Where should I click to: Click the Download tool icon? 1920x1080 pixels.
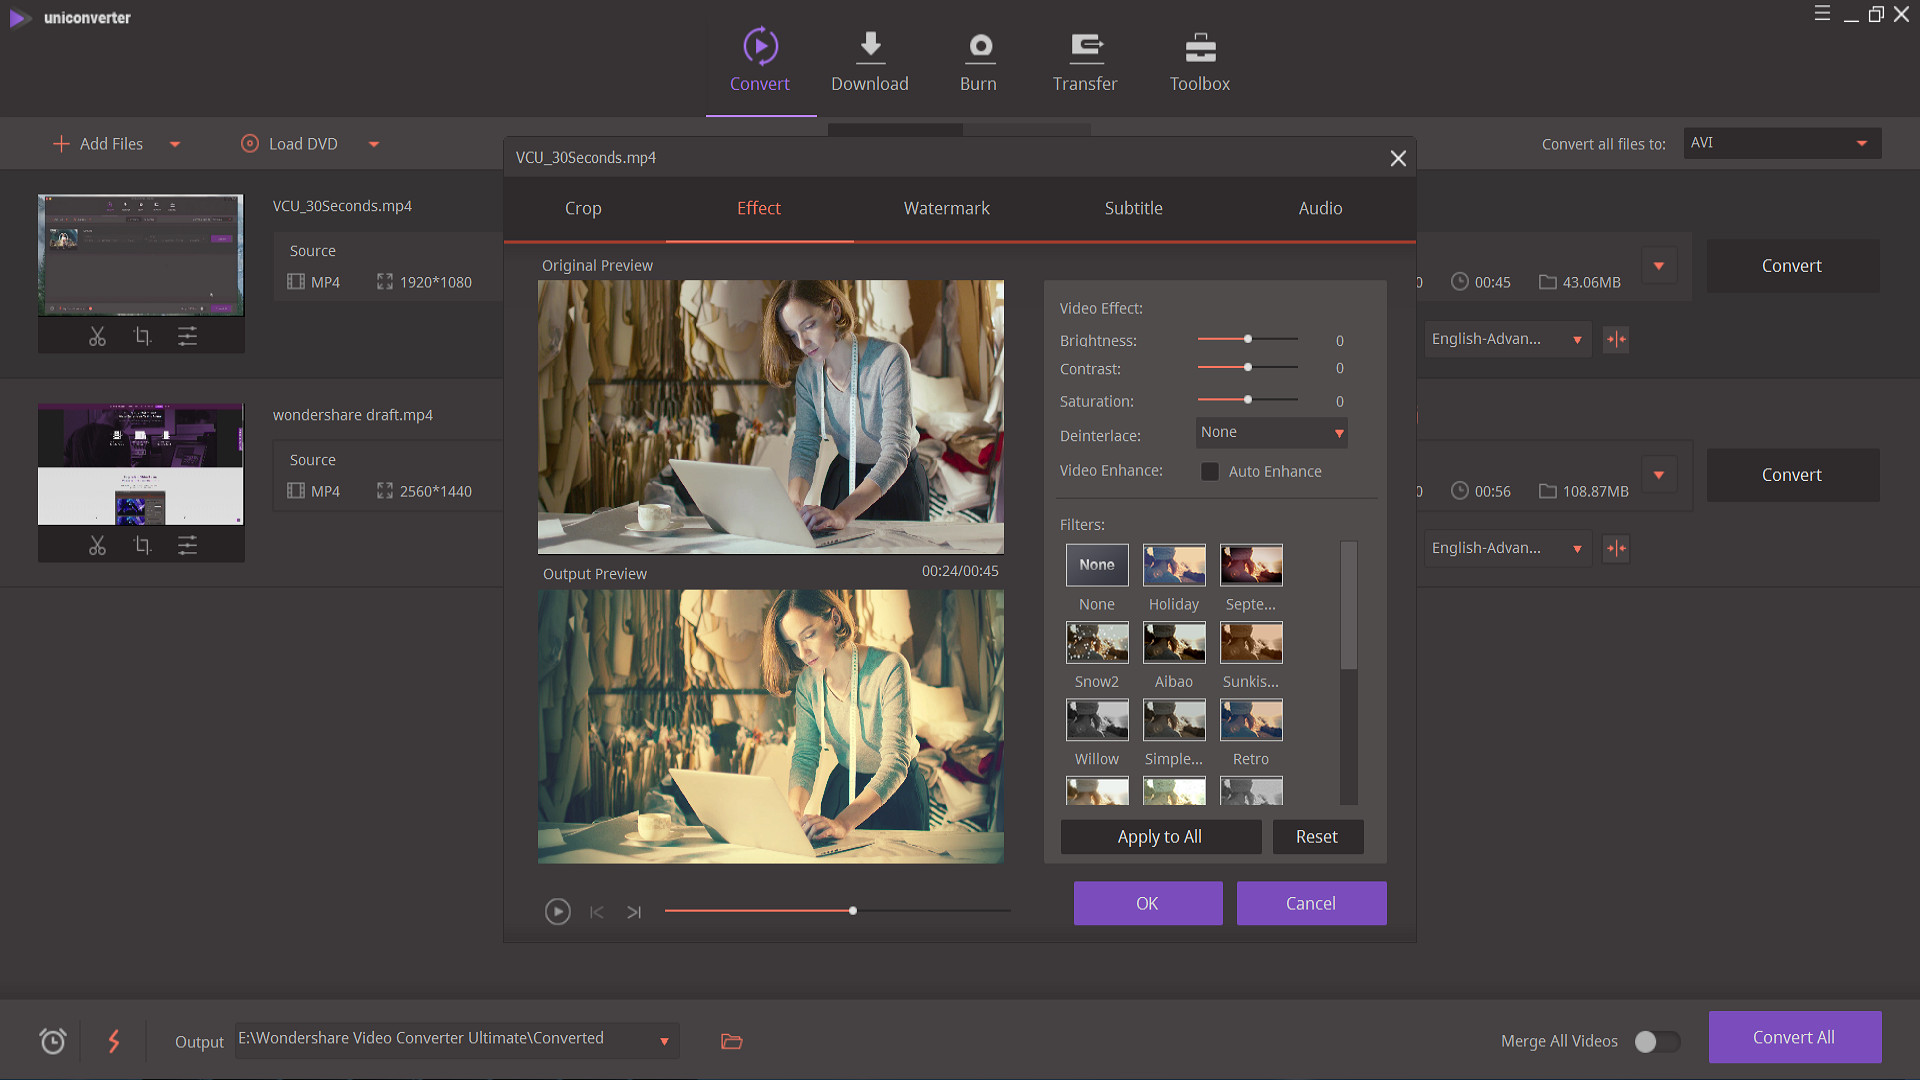pyautogui.click(x=869, y=46)
